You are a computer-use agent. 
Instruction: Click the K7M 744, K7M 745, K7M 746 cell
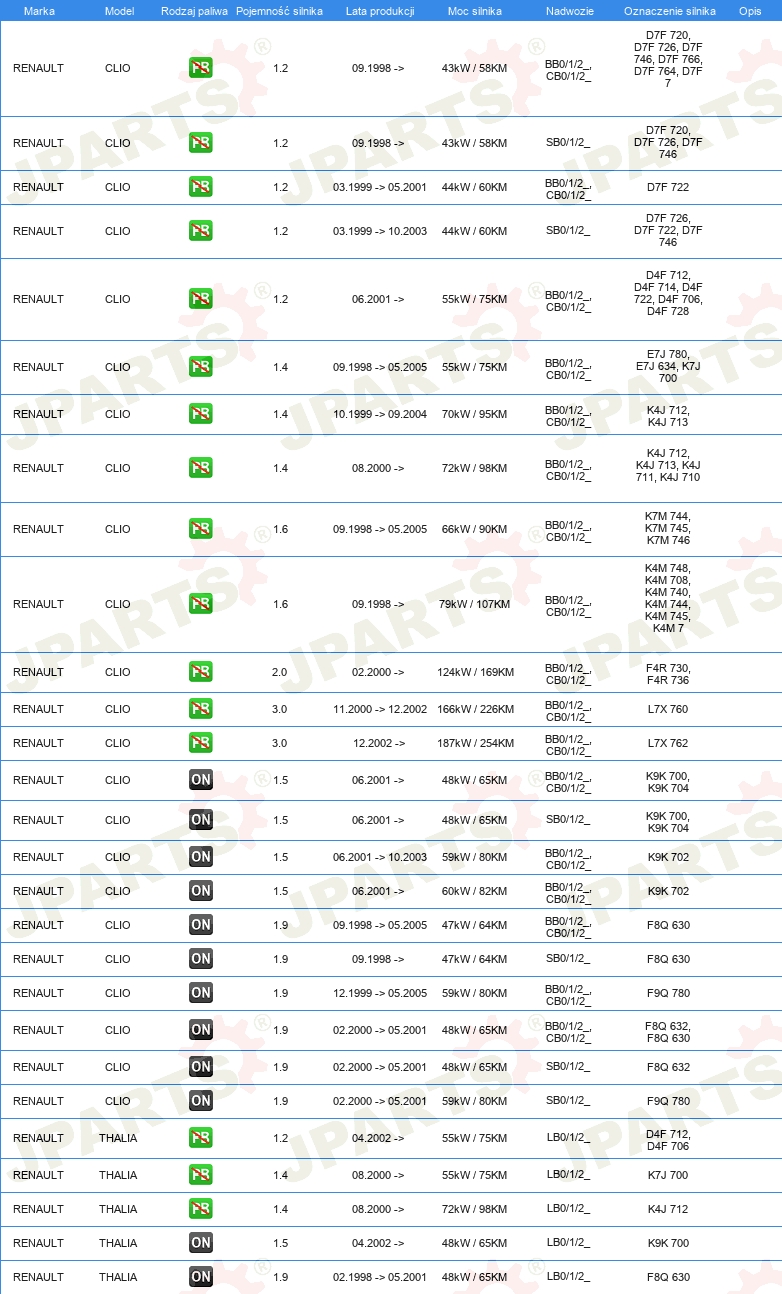[x=668, y=529]
